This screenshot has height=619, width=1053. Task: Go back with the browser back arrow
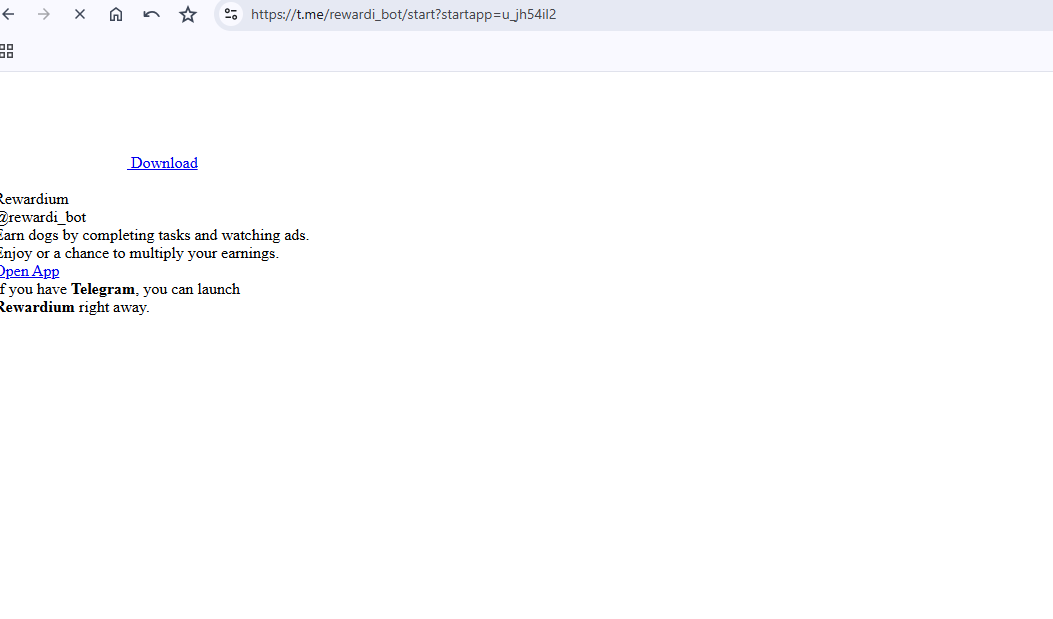(8, 14)
